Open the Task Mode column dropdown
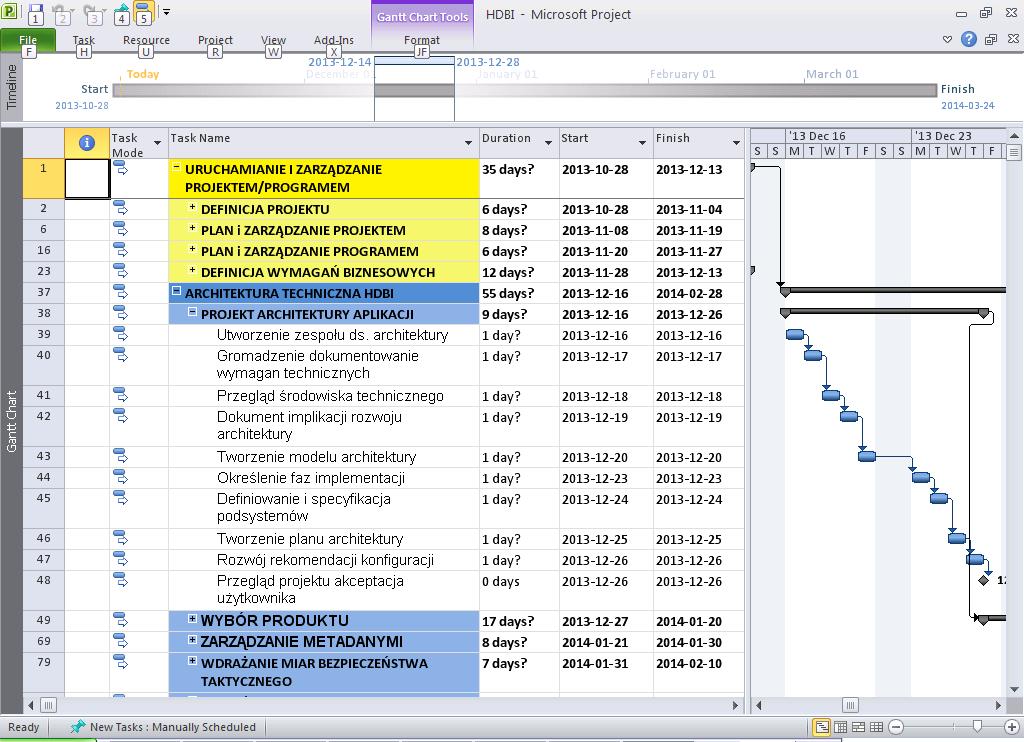Image resolution: width=1024 pixels, height=742 pixels. tap(157, 142)
